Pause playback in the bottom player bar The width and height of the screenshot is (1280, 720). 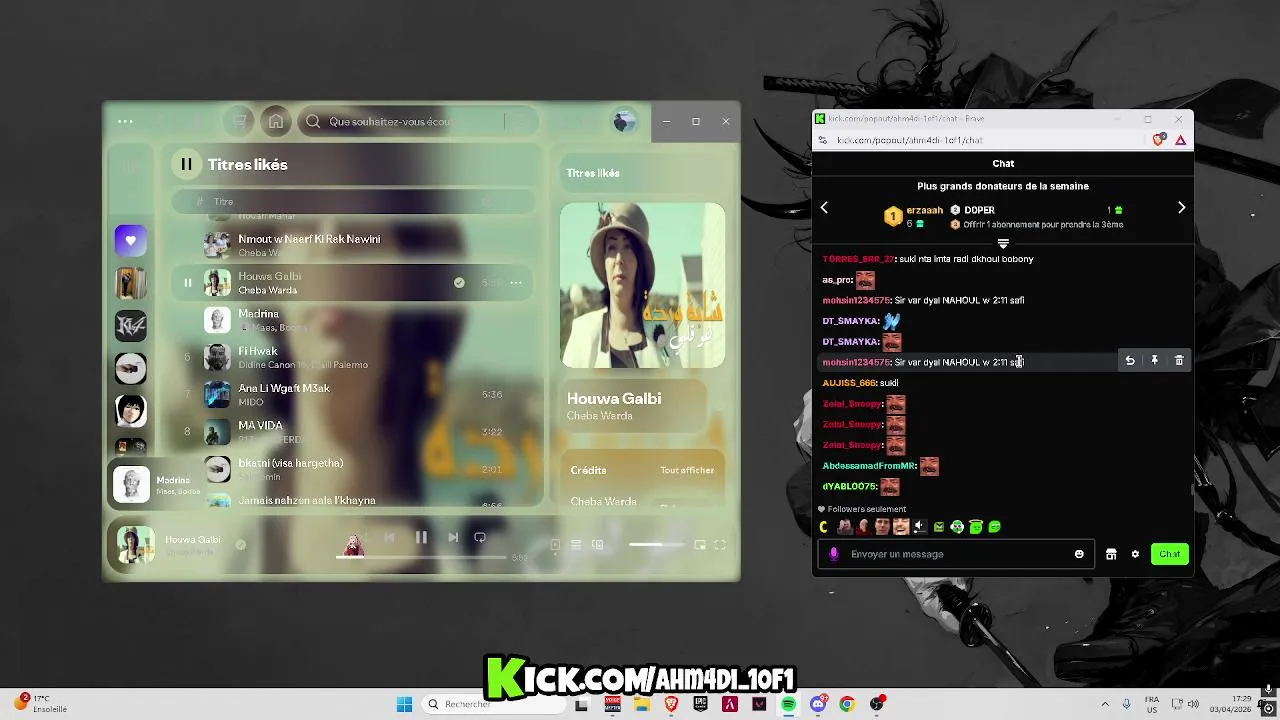(421, 538)
